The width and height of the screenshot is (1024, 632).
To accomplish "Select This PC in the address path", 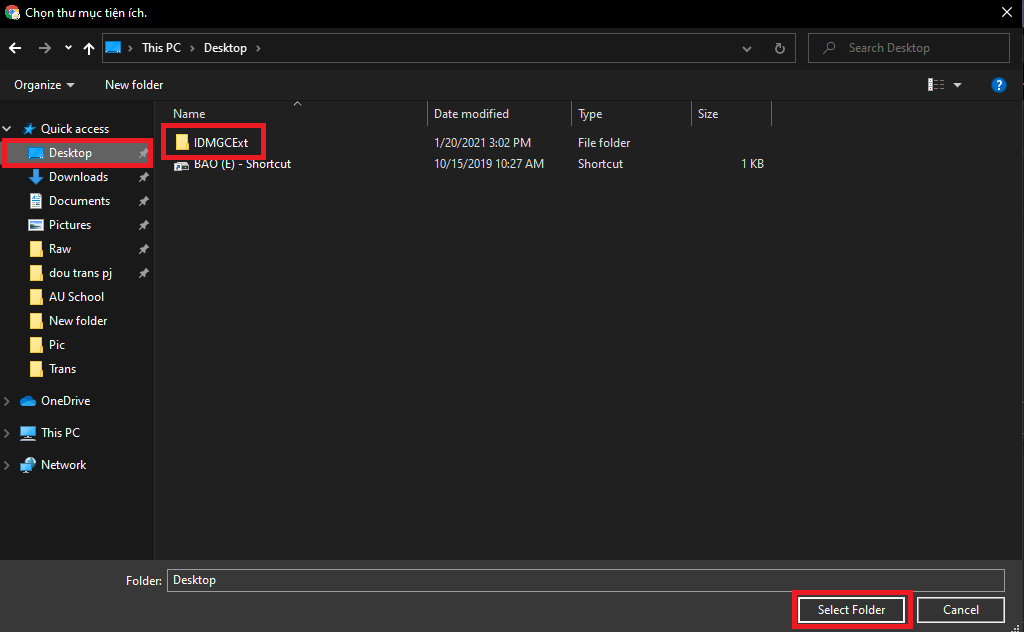I will click(161, 48).
